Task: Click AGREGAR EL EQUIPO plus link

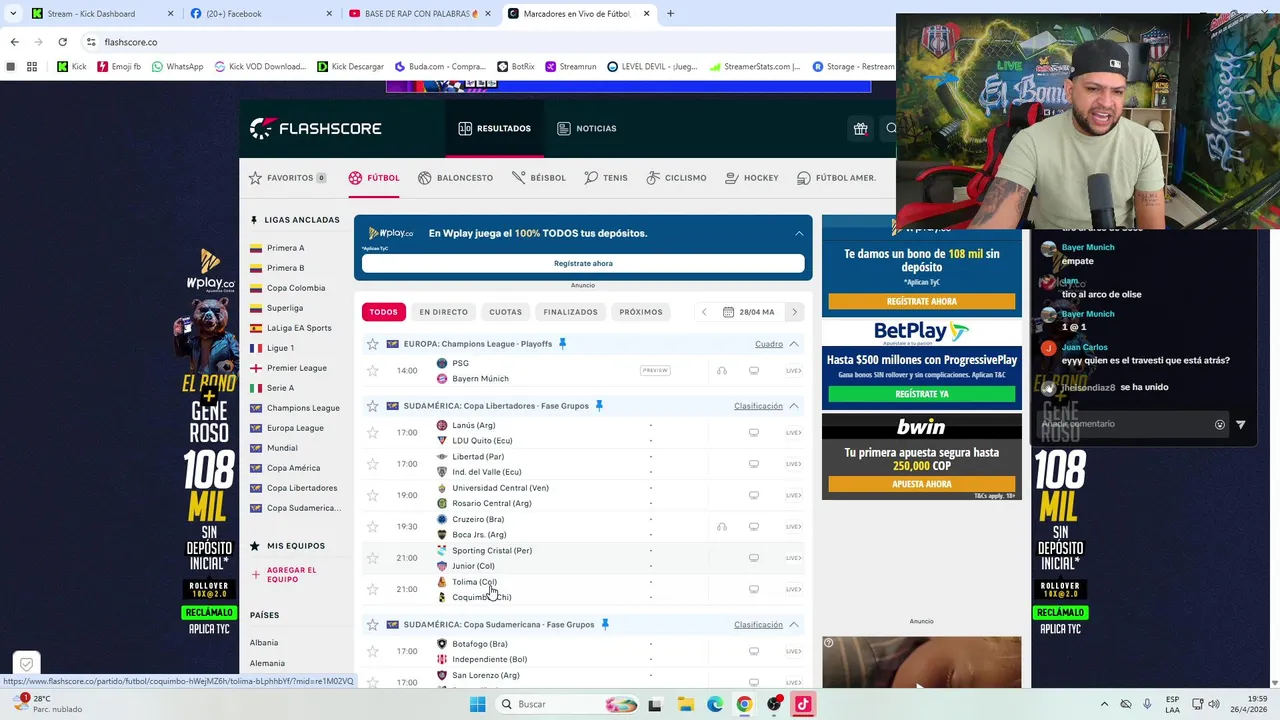Action: pos(283,575)
